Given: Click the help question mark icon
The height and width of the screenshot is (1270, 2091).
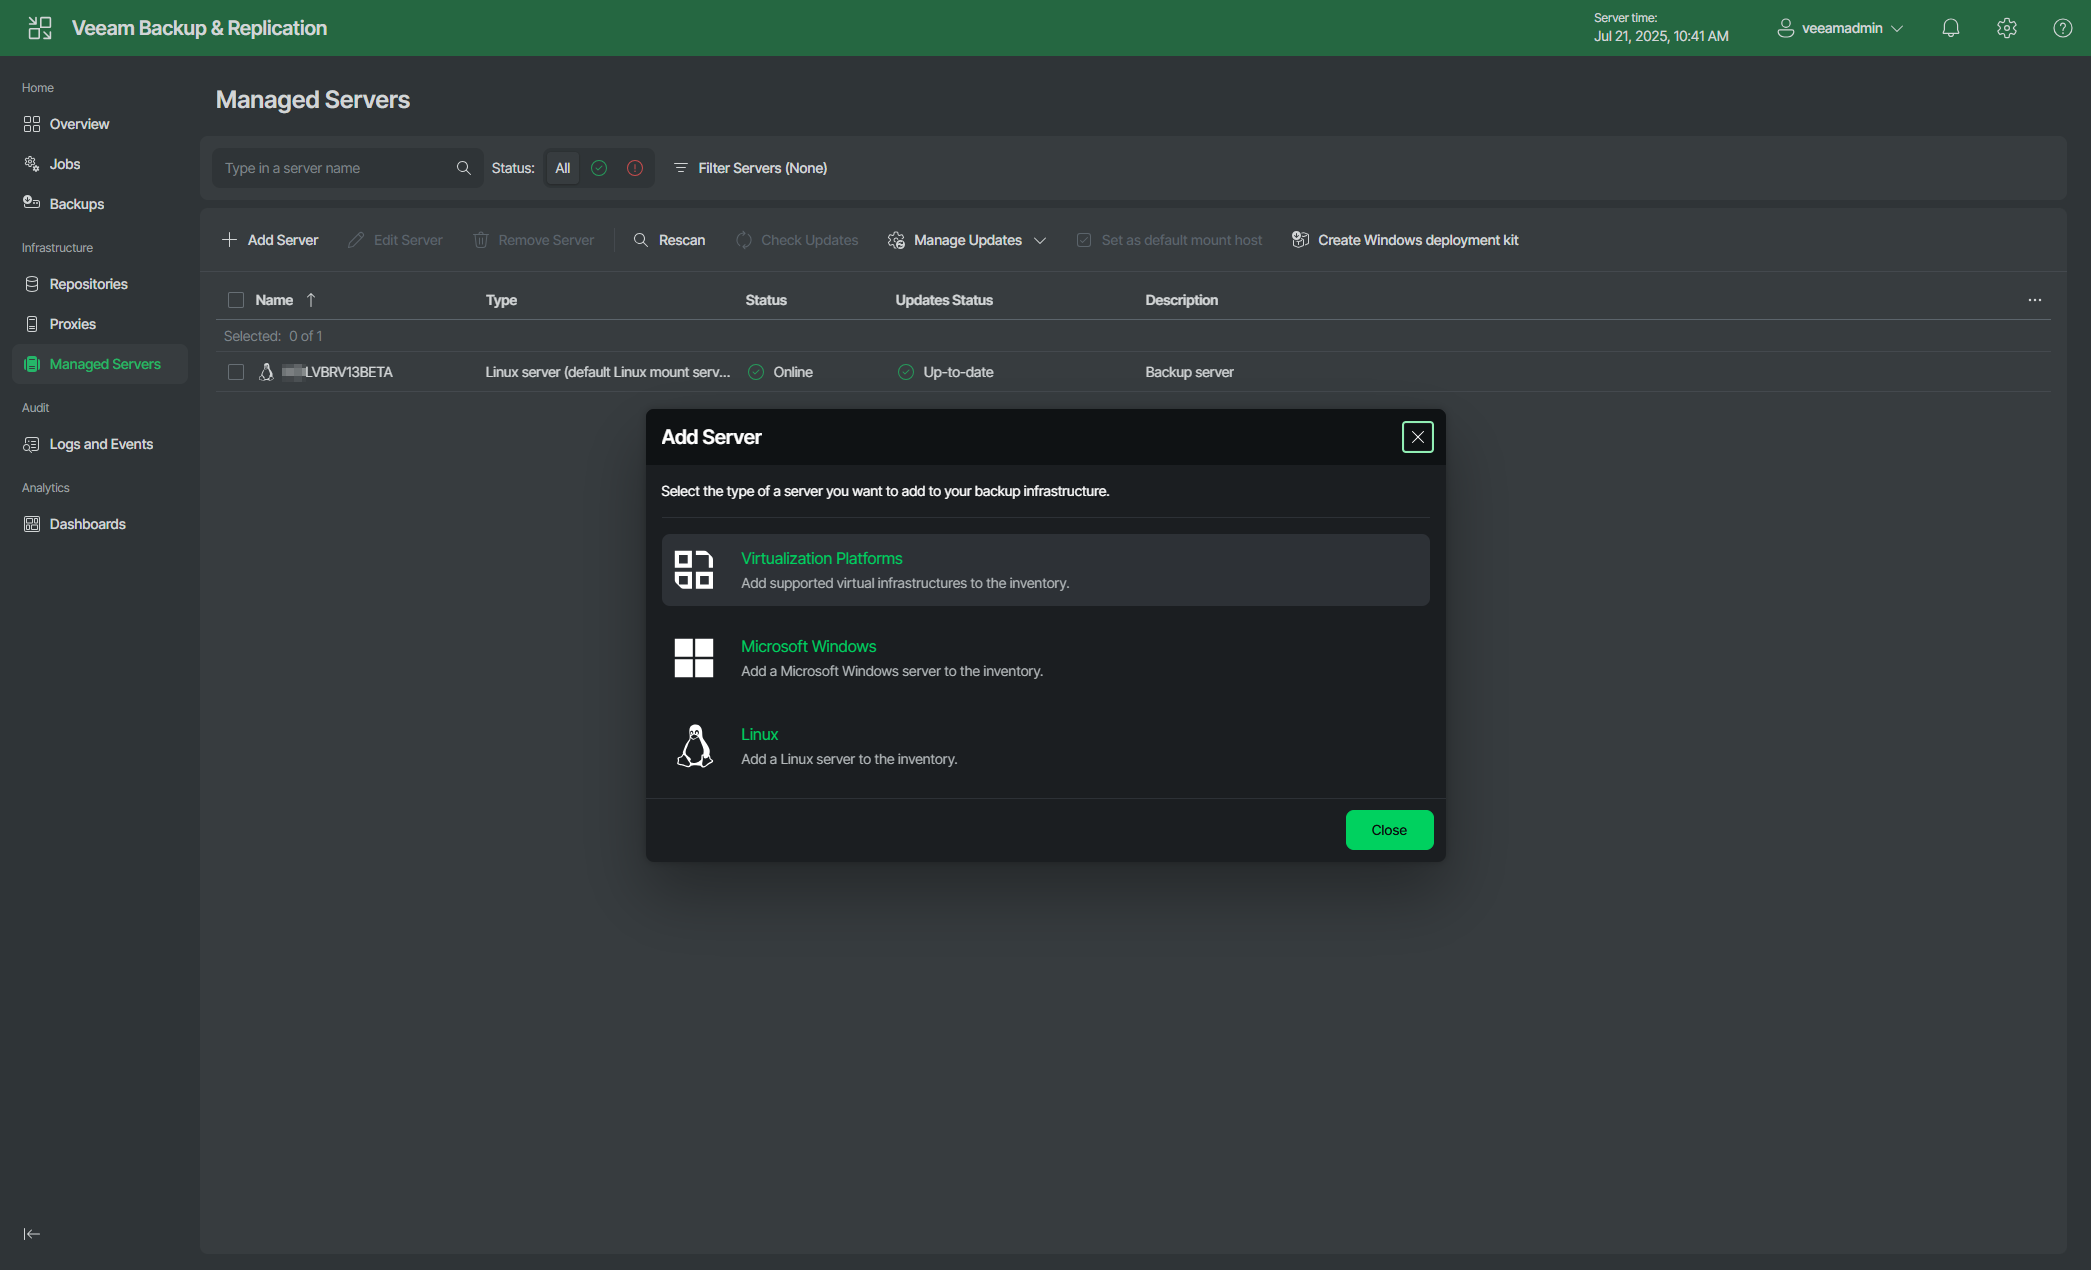Looking at the screenshot, I should (2062, 28).
